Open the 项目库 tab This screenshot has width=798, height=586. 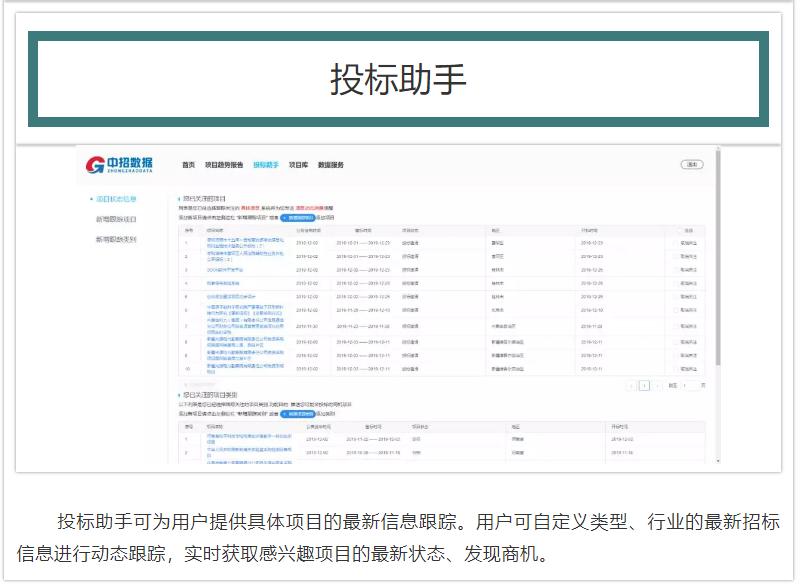click(x=298, y=165)
